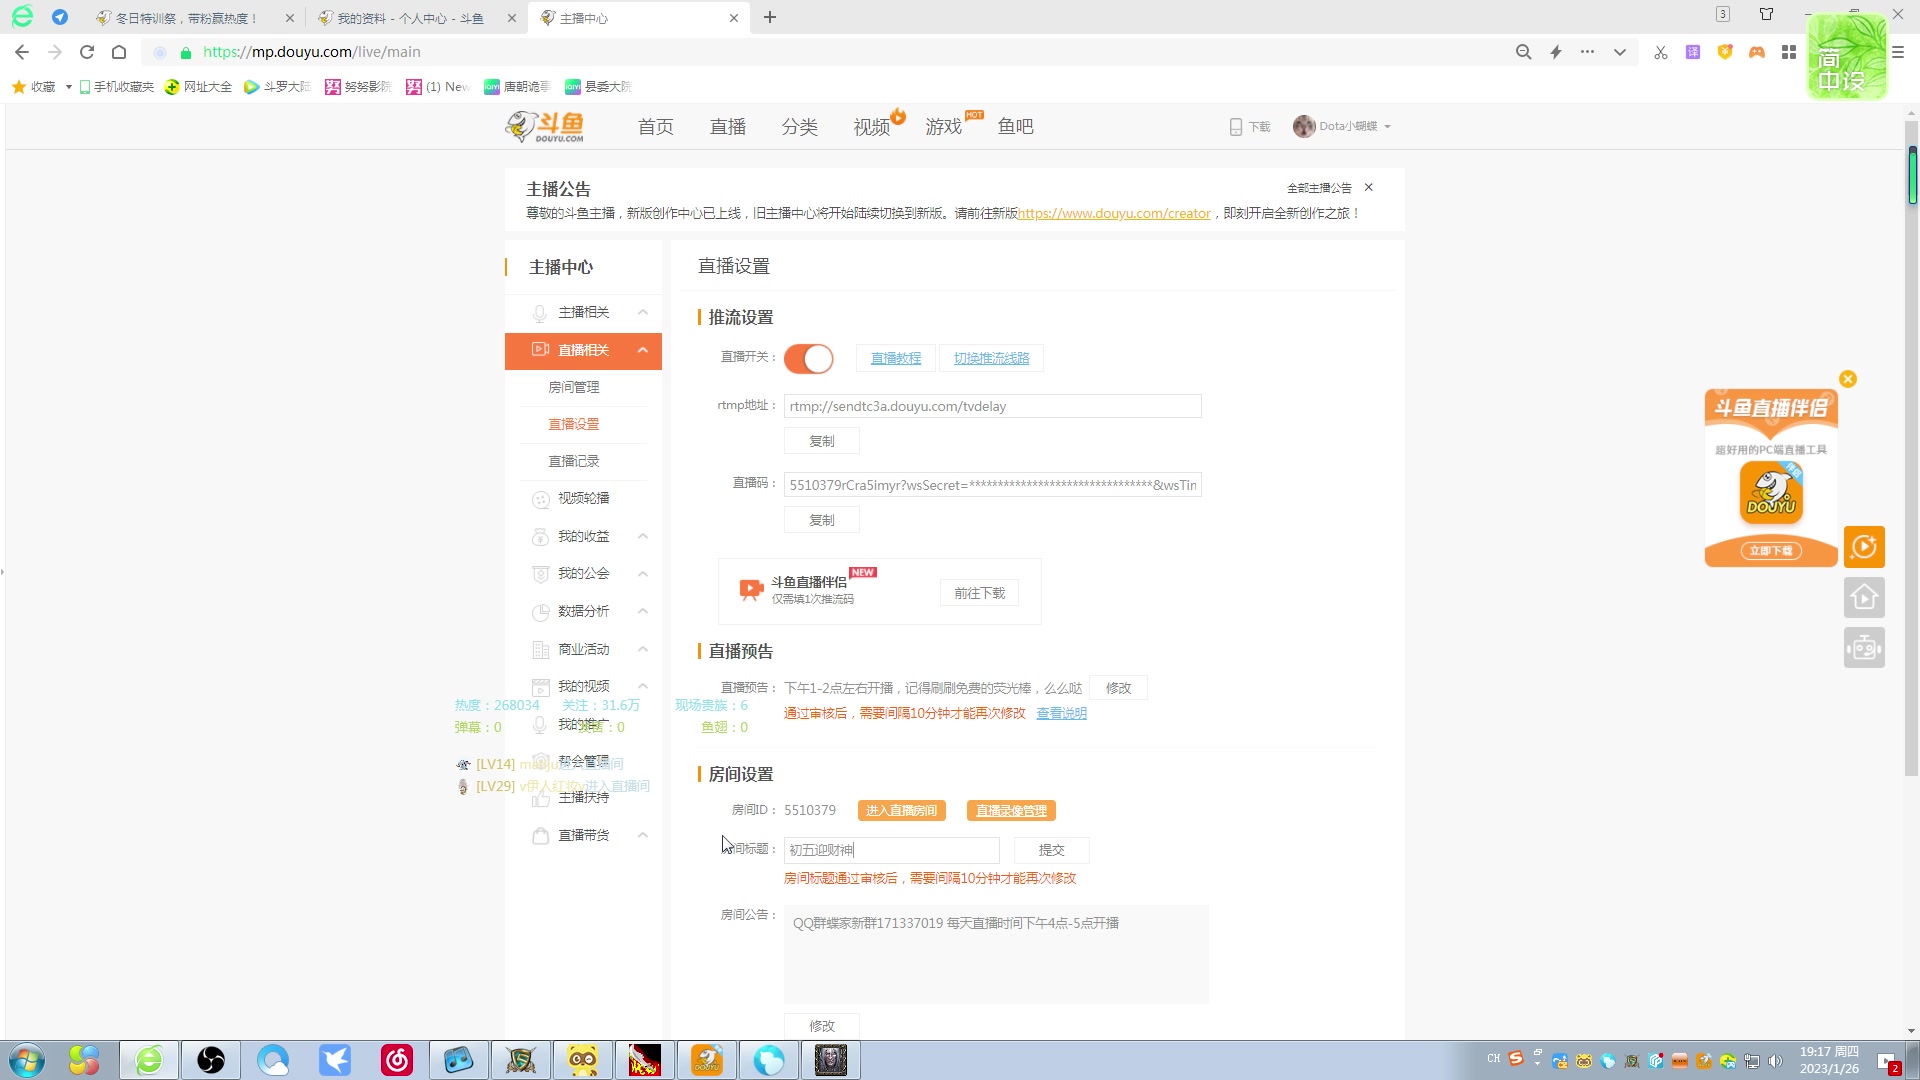Screen dimensions: 1920x1080
Task: Select 直播设置 in the sidebar
Action: [x=573, y=424]
